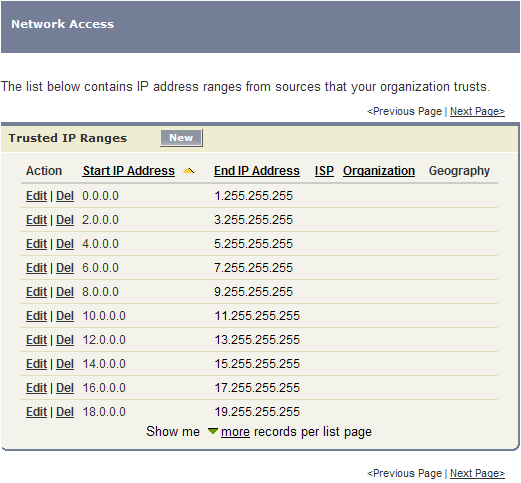Delete the 10.0.0.0 IP range
Viewport: 521px width, 483px height.
(x=65, y=316)
